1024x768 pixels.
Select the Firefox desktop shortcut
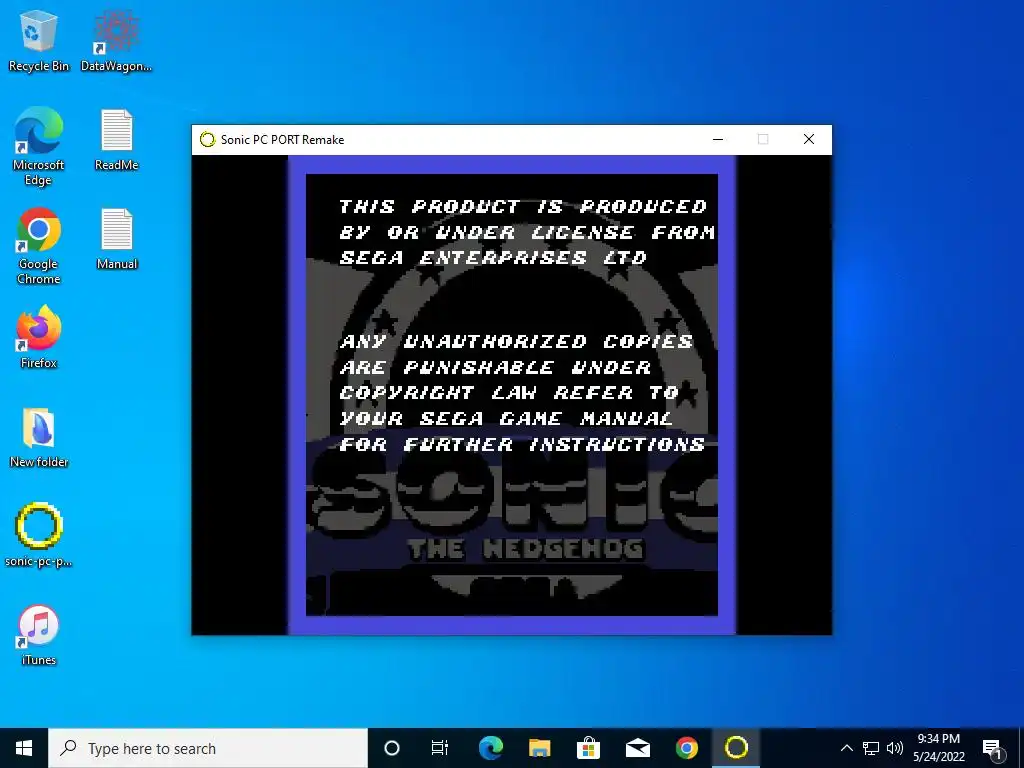[x=38, y=338]
